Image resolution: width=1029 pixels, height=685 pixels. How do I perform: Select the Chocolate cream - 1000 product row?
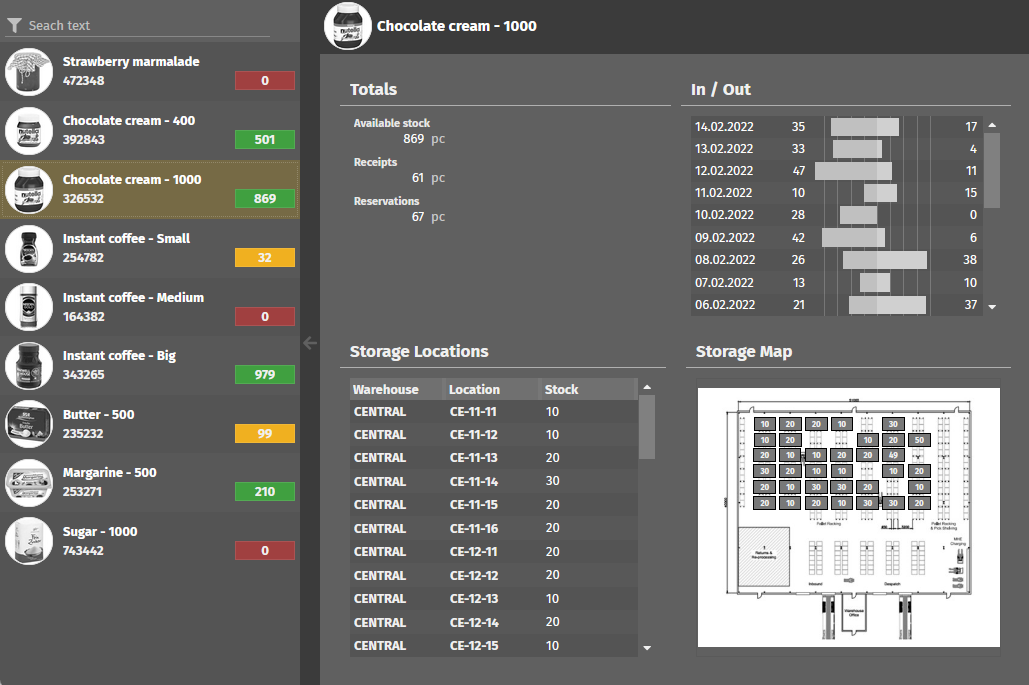point(150,189)
